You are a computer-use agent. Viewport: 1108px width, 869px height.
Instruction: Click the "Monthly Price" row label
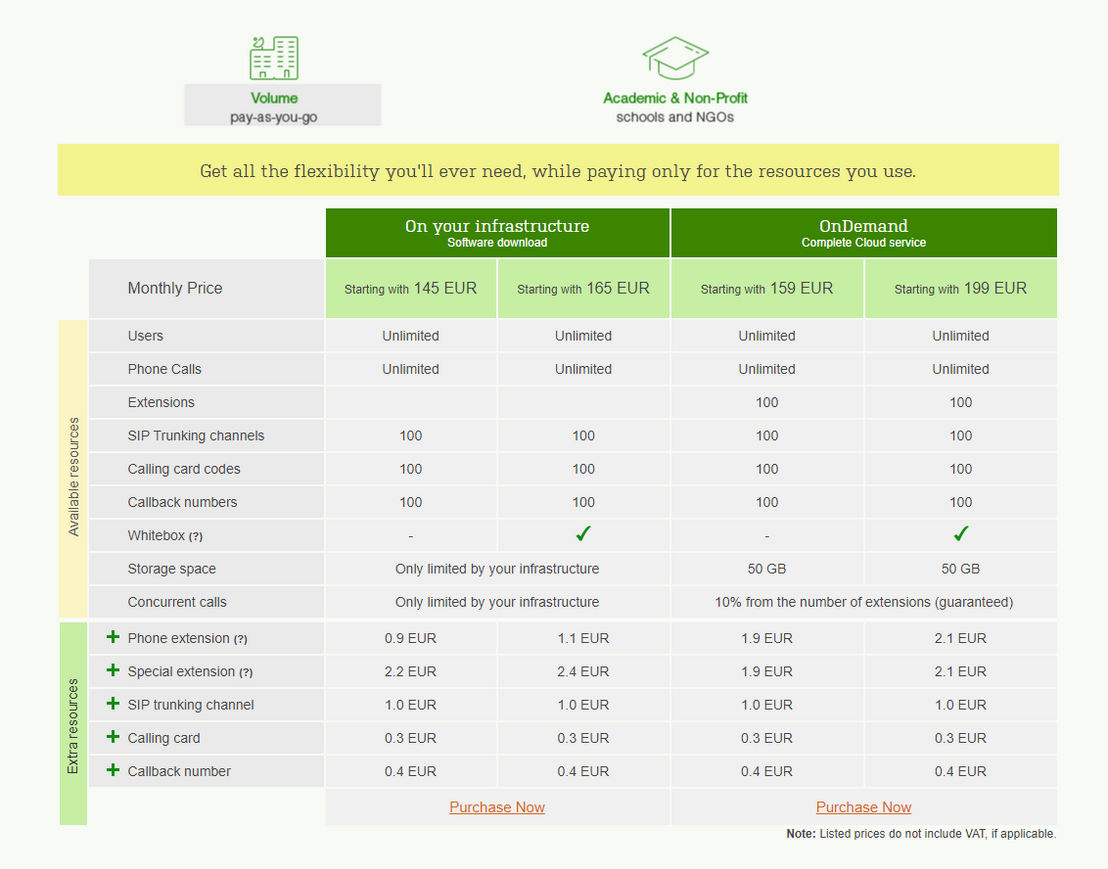pos(175,288)
